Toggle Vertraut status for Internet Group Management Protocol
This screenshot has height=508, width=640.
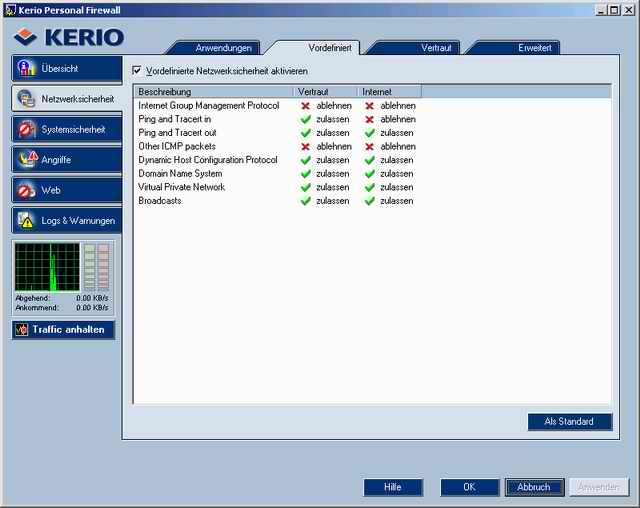pos(305,106)
